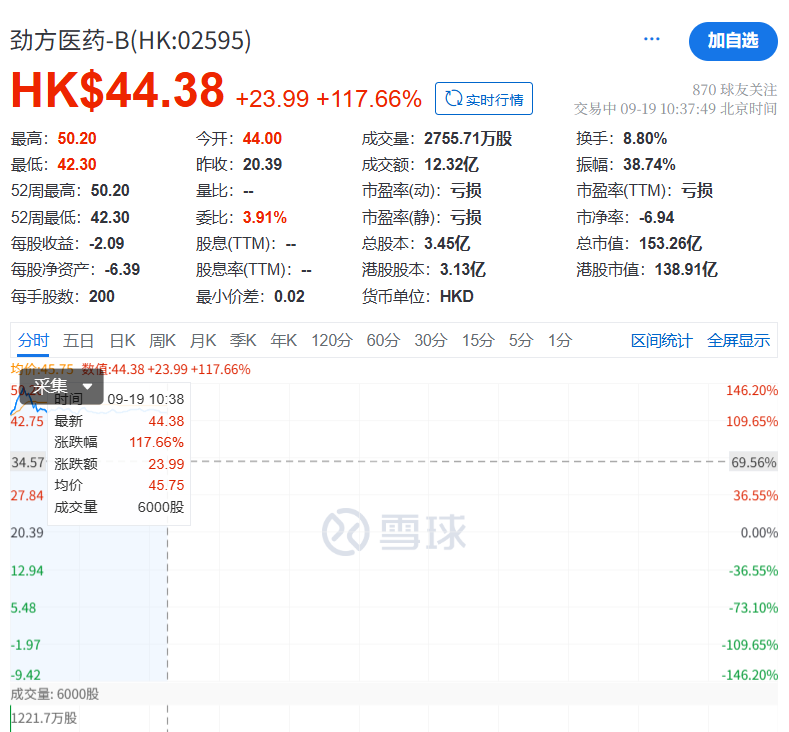Click the tooltip time 09-19 10:38

146,399
